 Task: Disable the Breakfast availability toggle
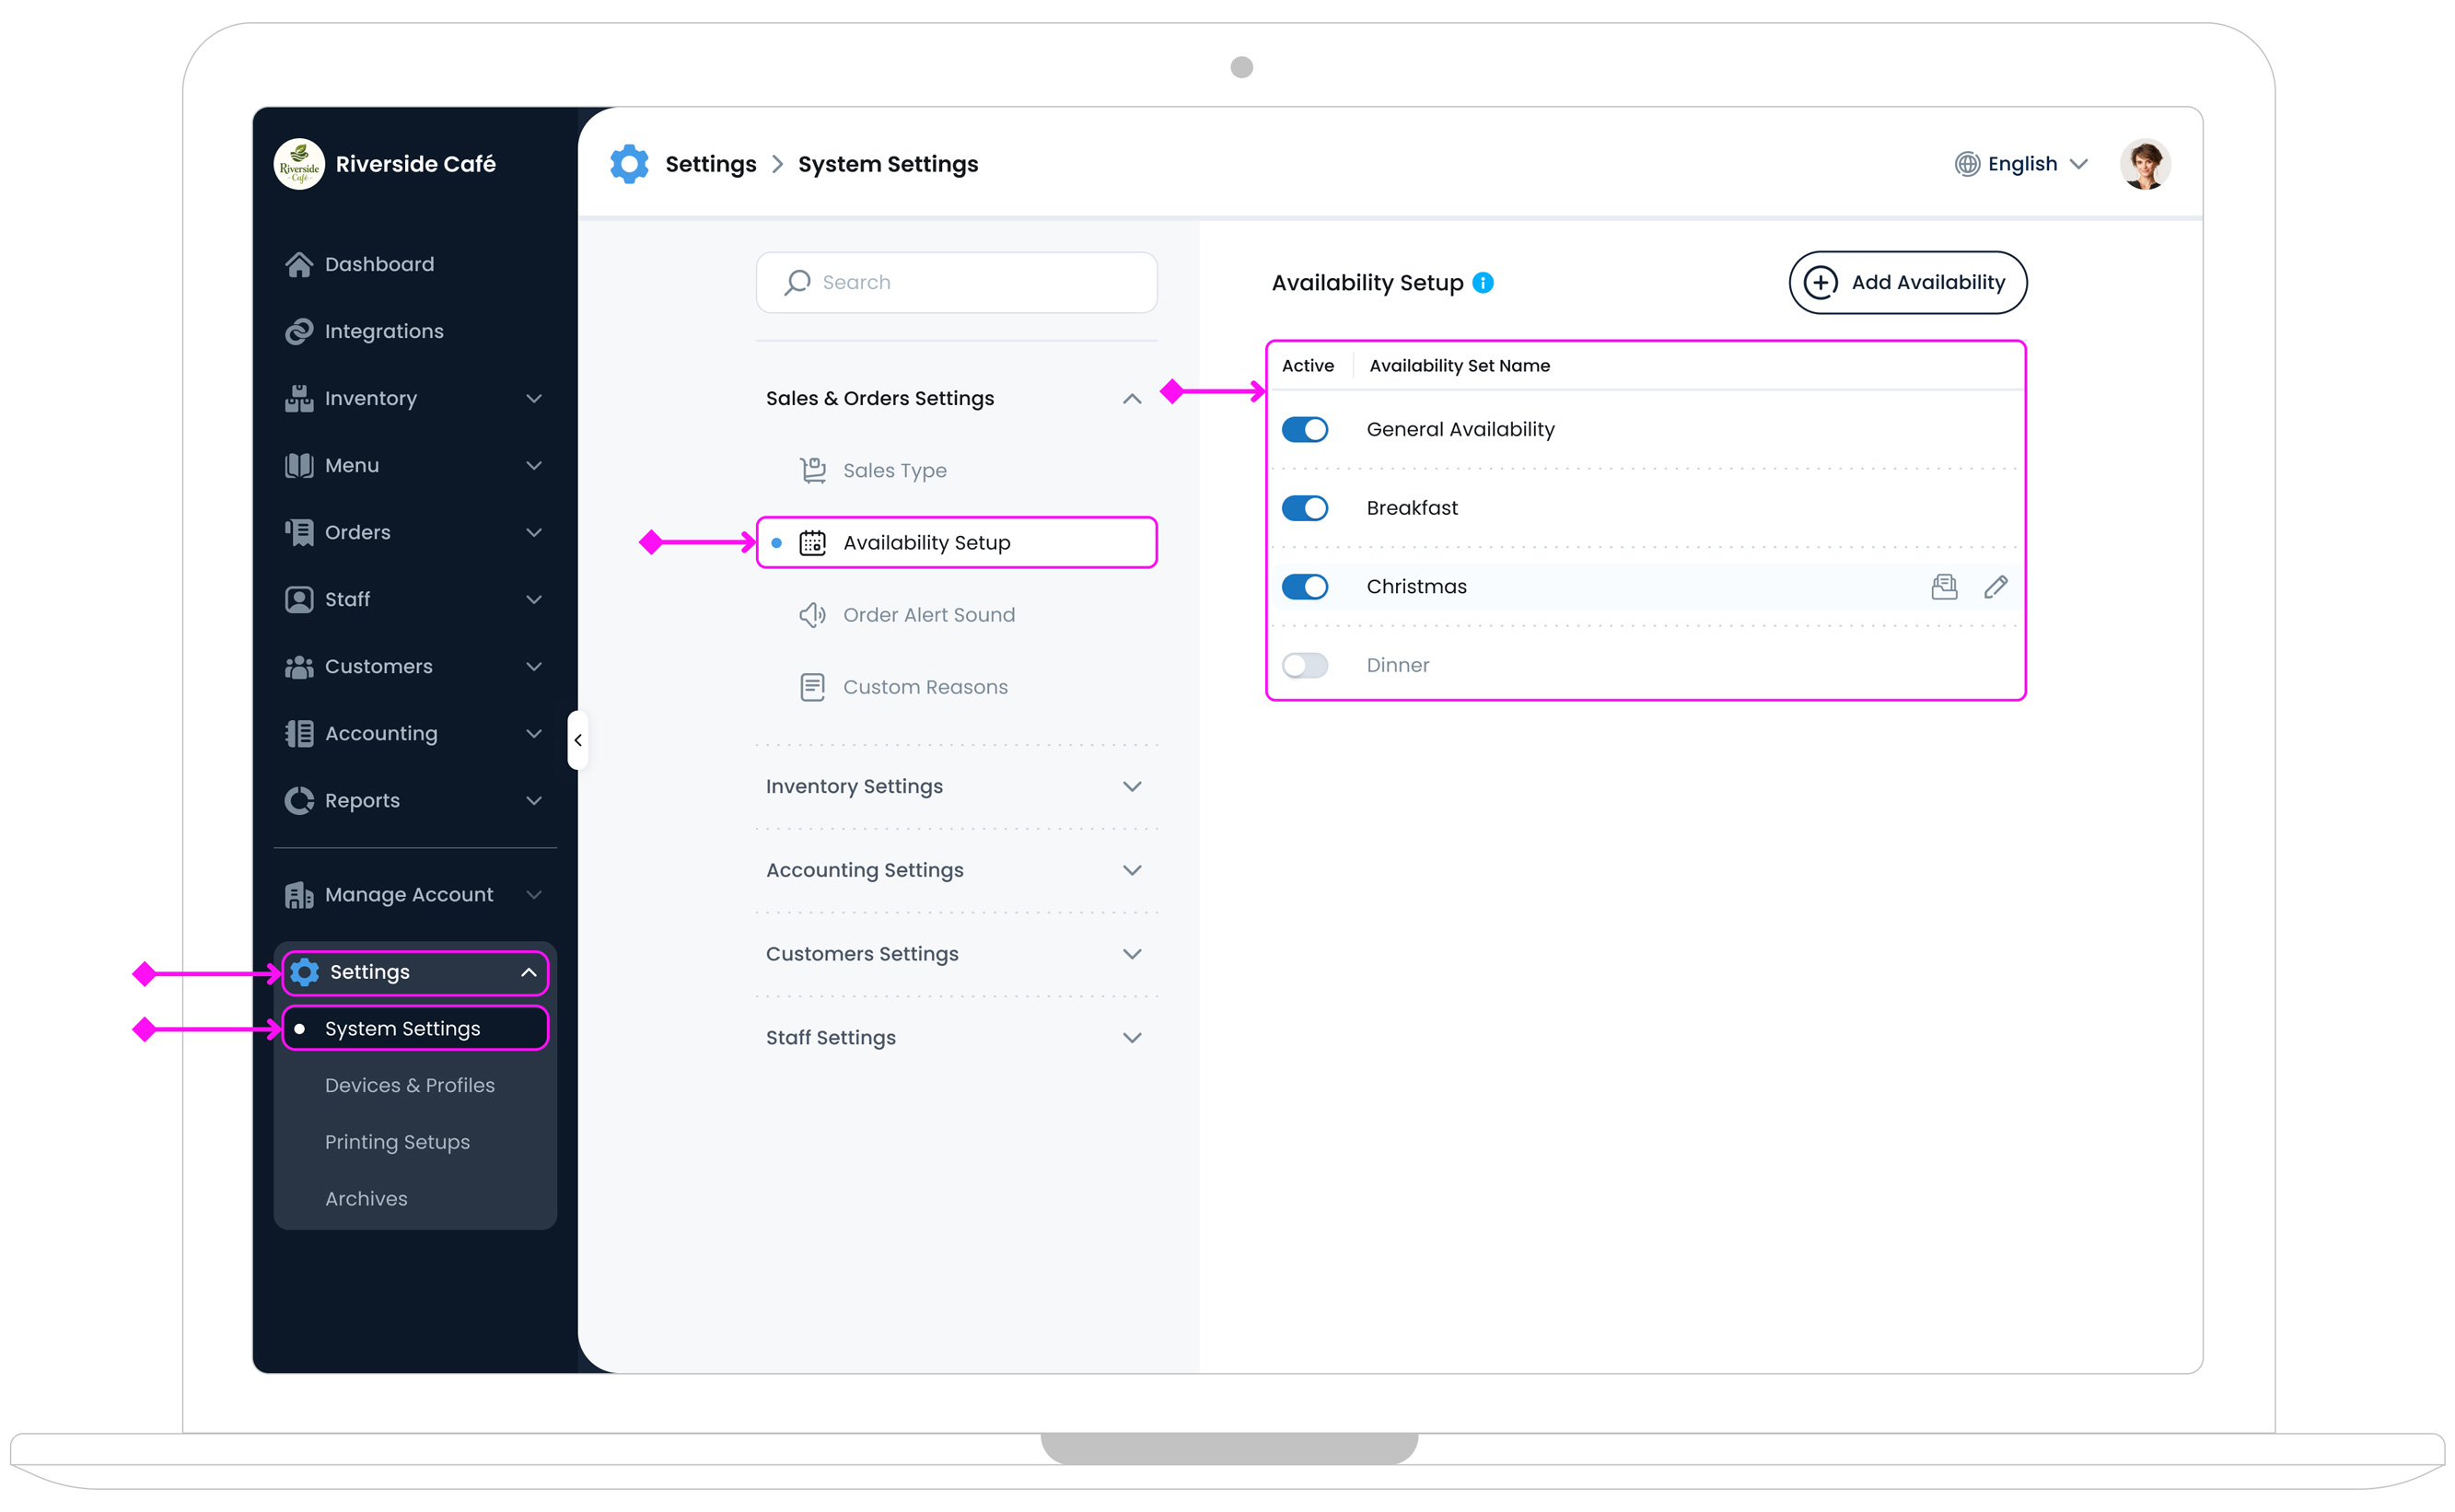[x=1305, y=507]
